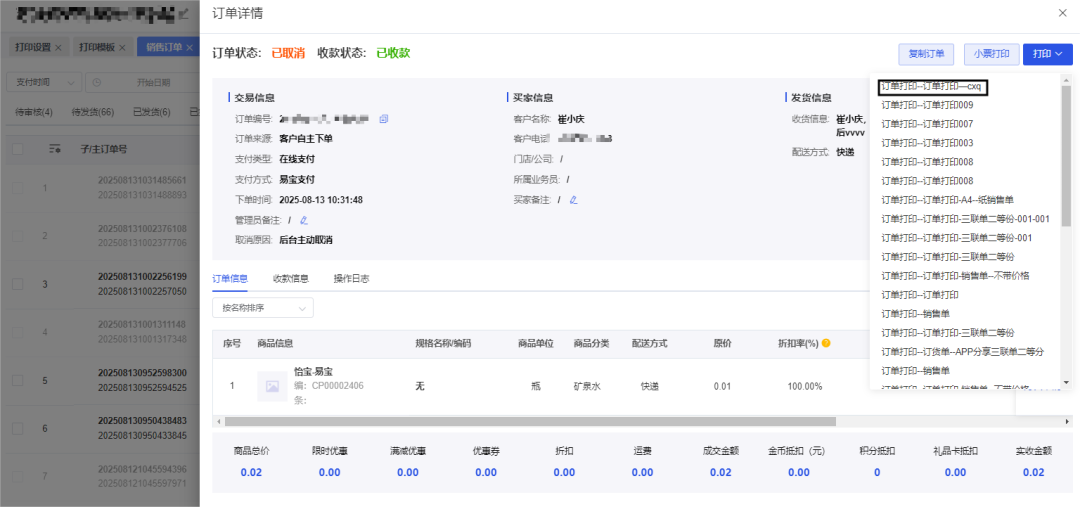Open column settings icon in order table header
This screenshot has height=507, width=1080.
pos(56,149)
